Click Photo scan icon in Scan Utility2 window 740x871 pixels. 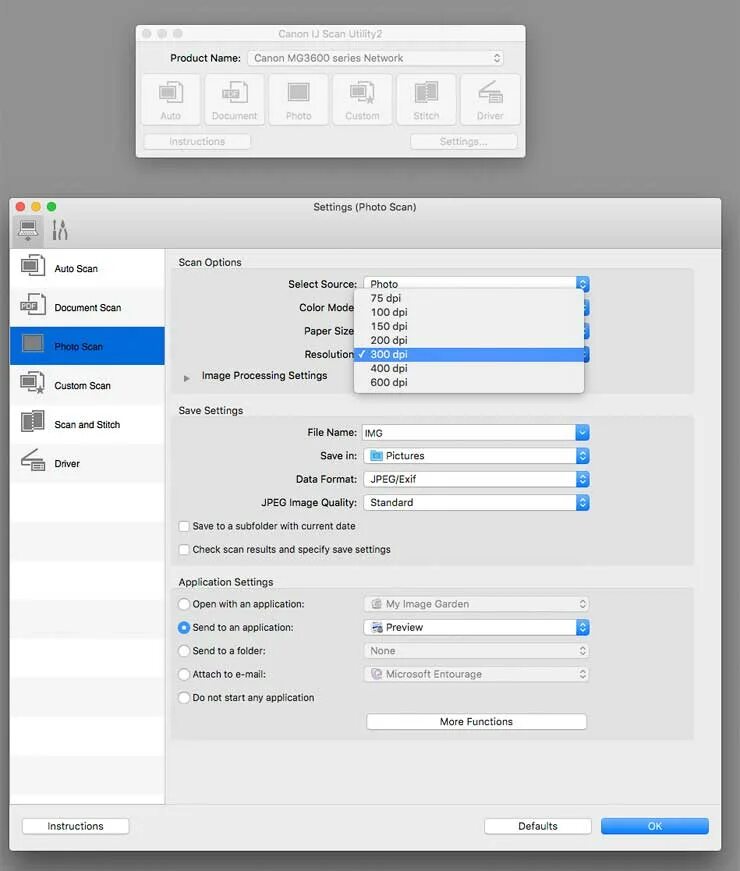coord(298,99)
